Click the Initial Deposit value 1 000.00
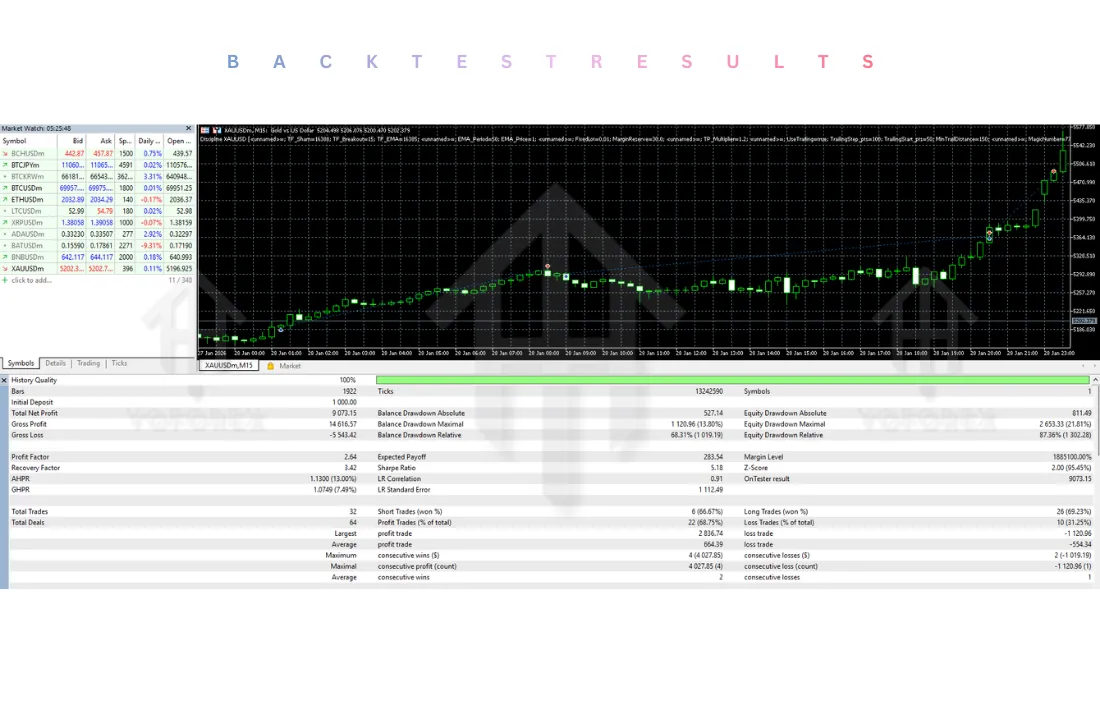Image resolution: width=1100 pixels, height=720 pixels. (x=344, y=402)
